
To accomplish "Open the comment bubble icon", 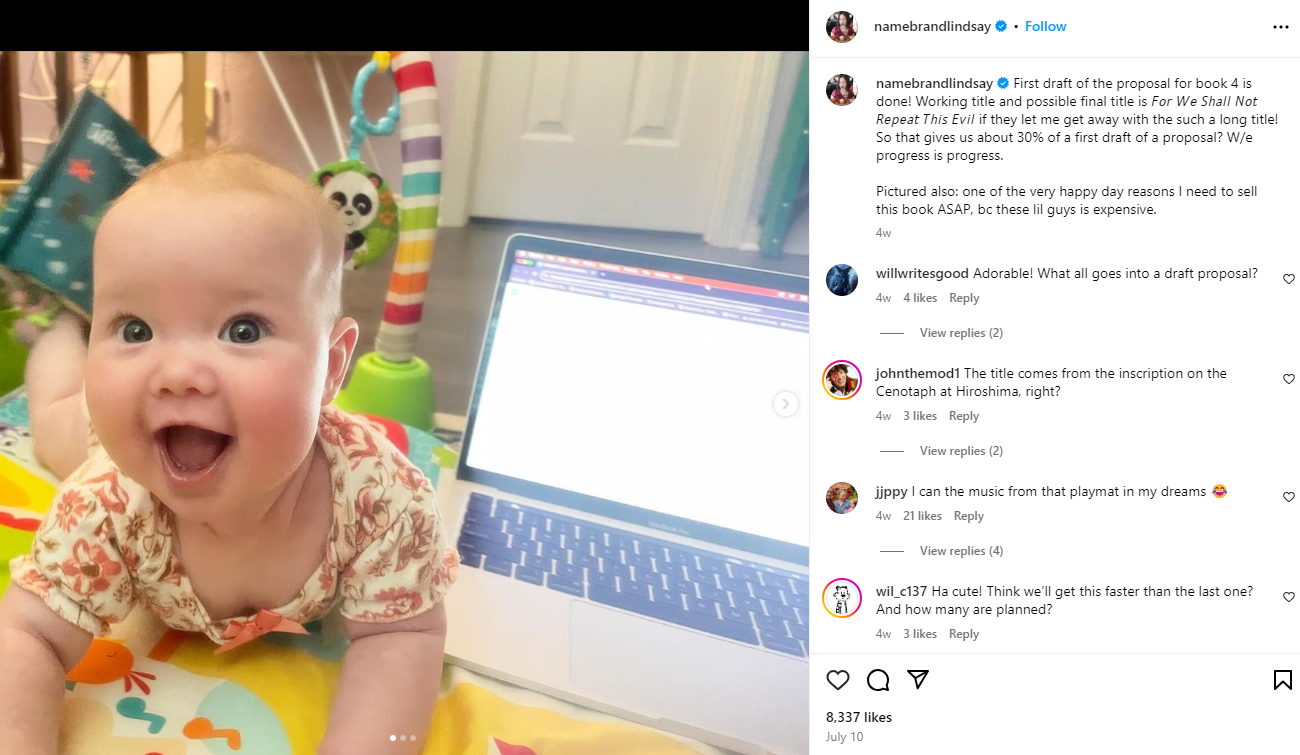I will (878, 680).
